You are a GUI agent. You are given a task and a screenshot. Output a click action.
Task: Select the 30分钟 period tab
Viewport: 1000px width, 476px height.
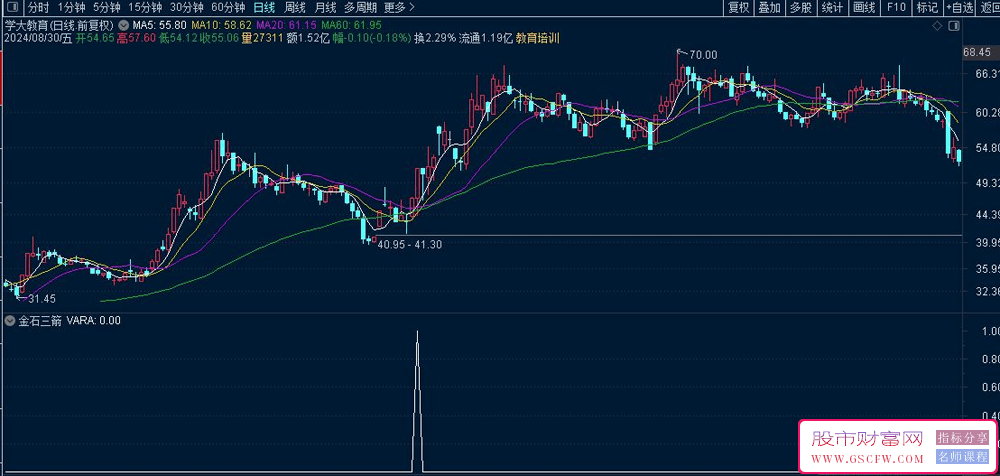186,8
